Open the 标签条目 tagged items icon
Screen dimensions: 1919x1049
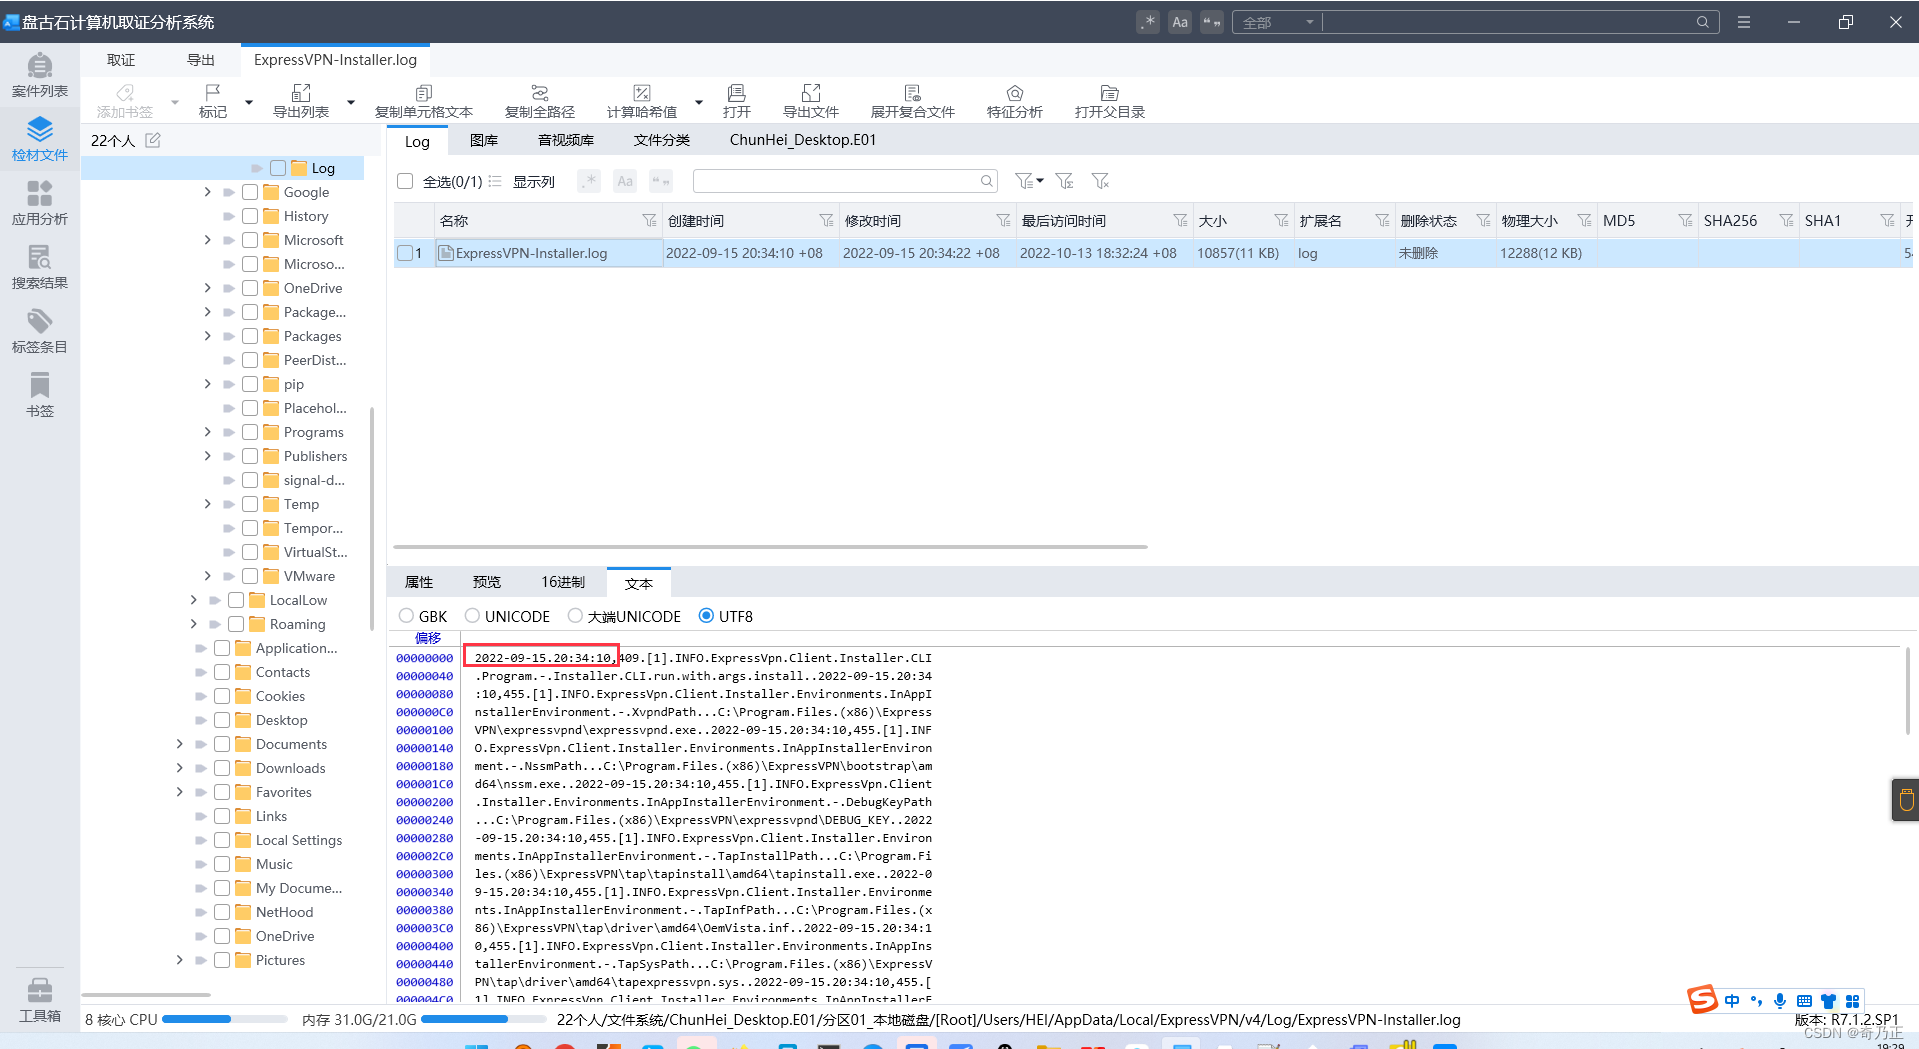40,332
